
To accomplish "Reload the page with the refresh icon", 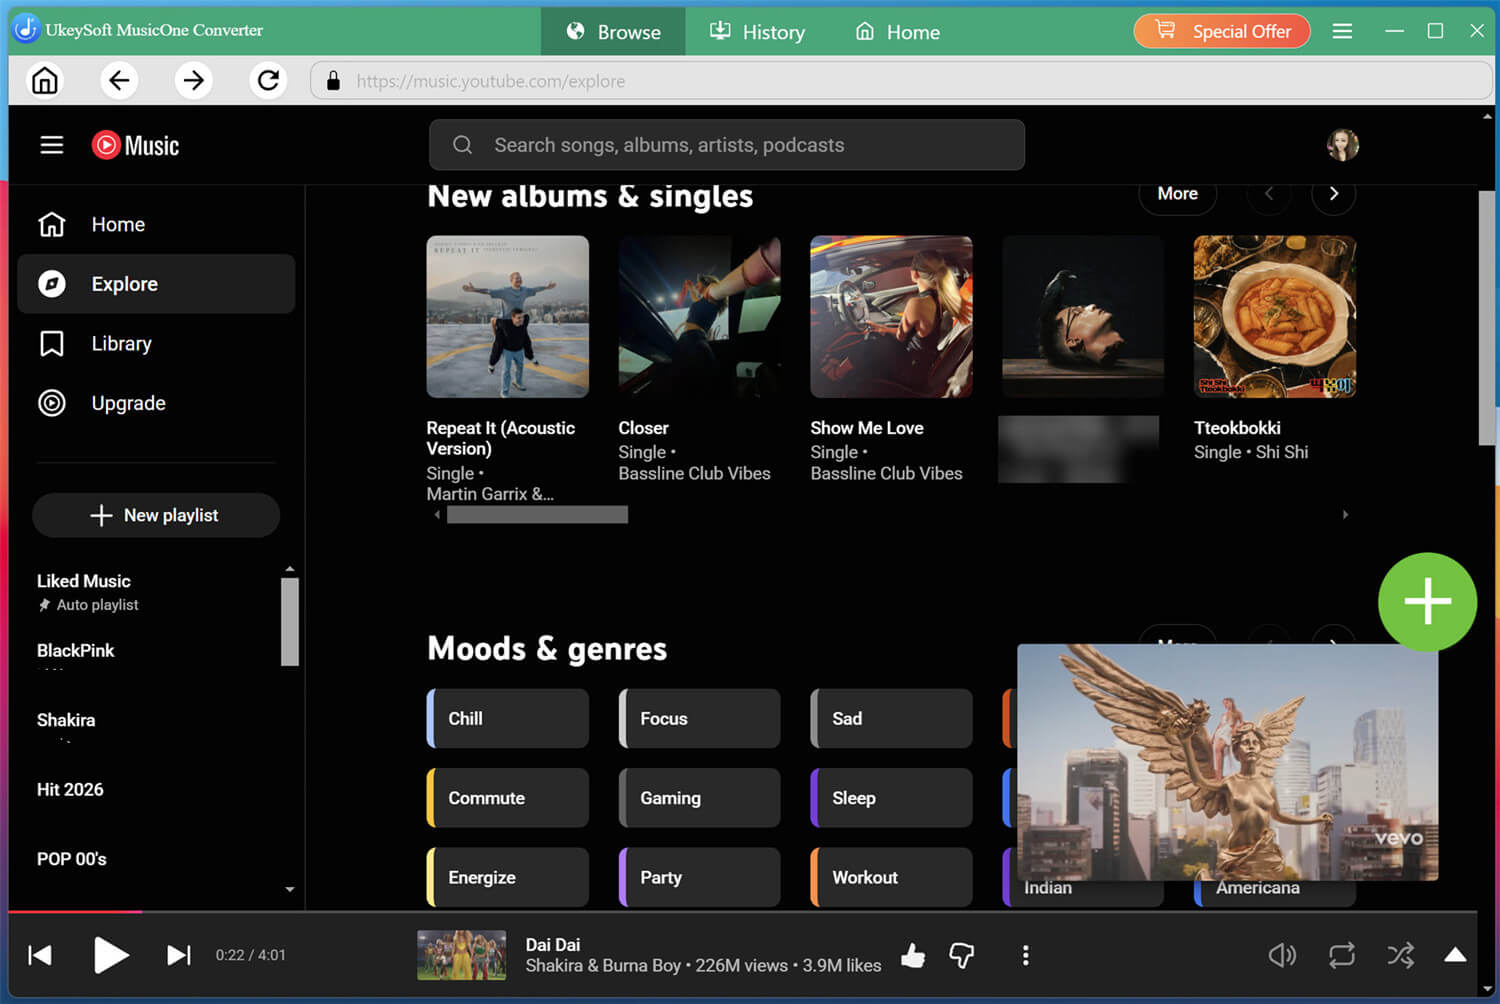I will click(268, 80).
